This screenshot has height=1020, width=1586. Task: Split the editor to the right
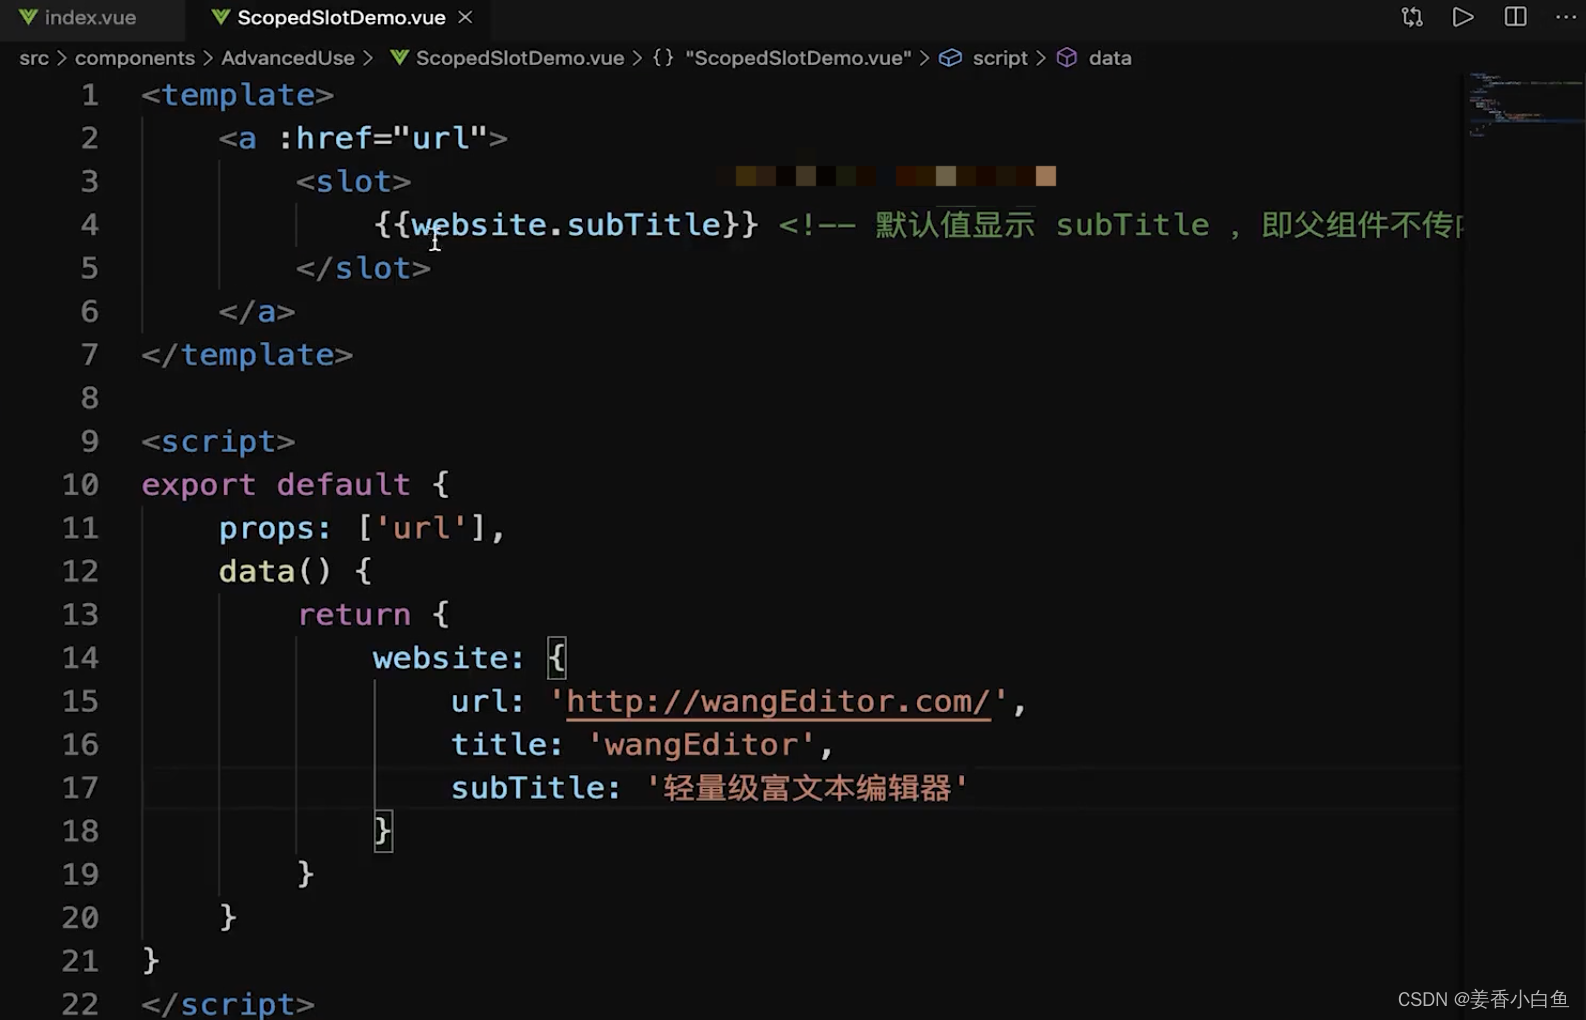pyautogui.click(x=1515, y=17)
